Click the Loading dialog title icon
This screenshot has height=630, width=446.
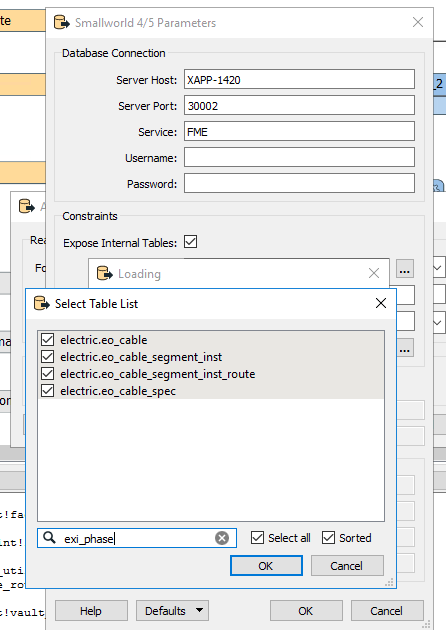pos(105,274)
